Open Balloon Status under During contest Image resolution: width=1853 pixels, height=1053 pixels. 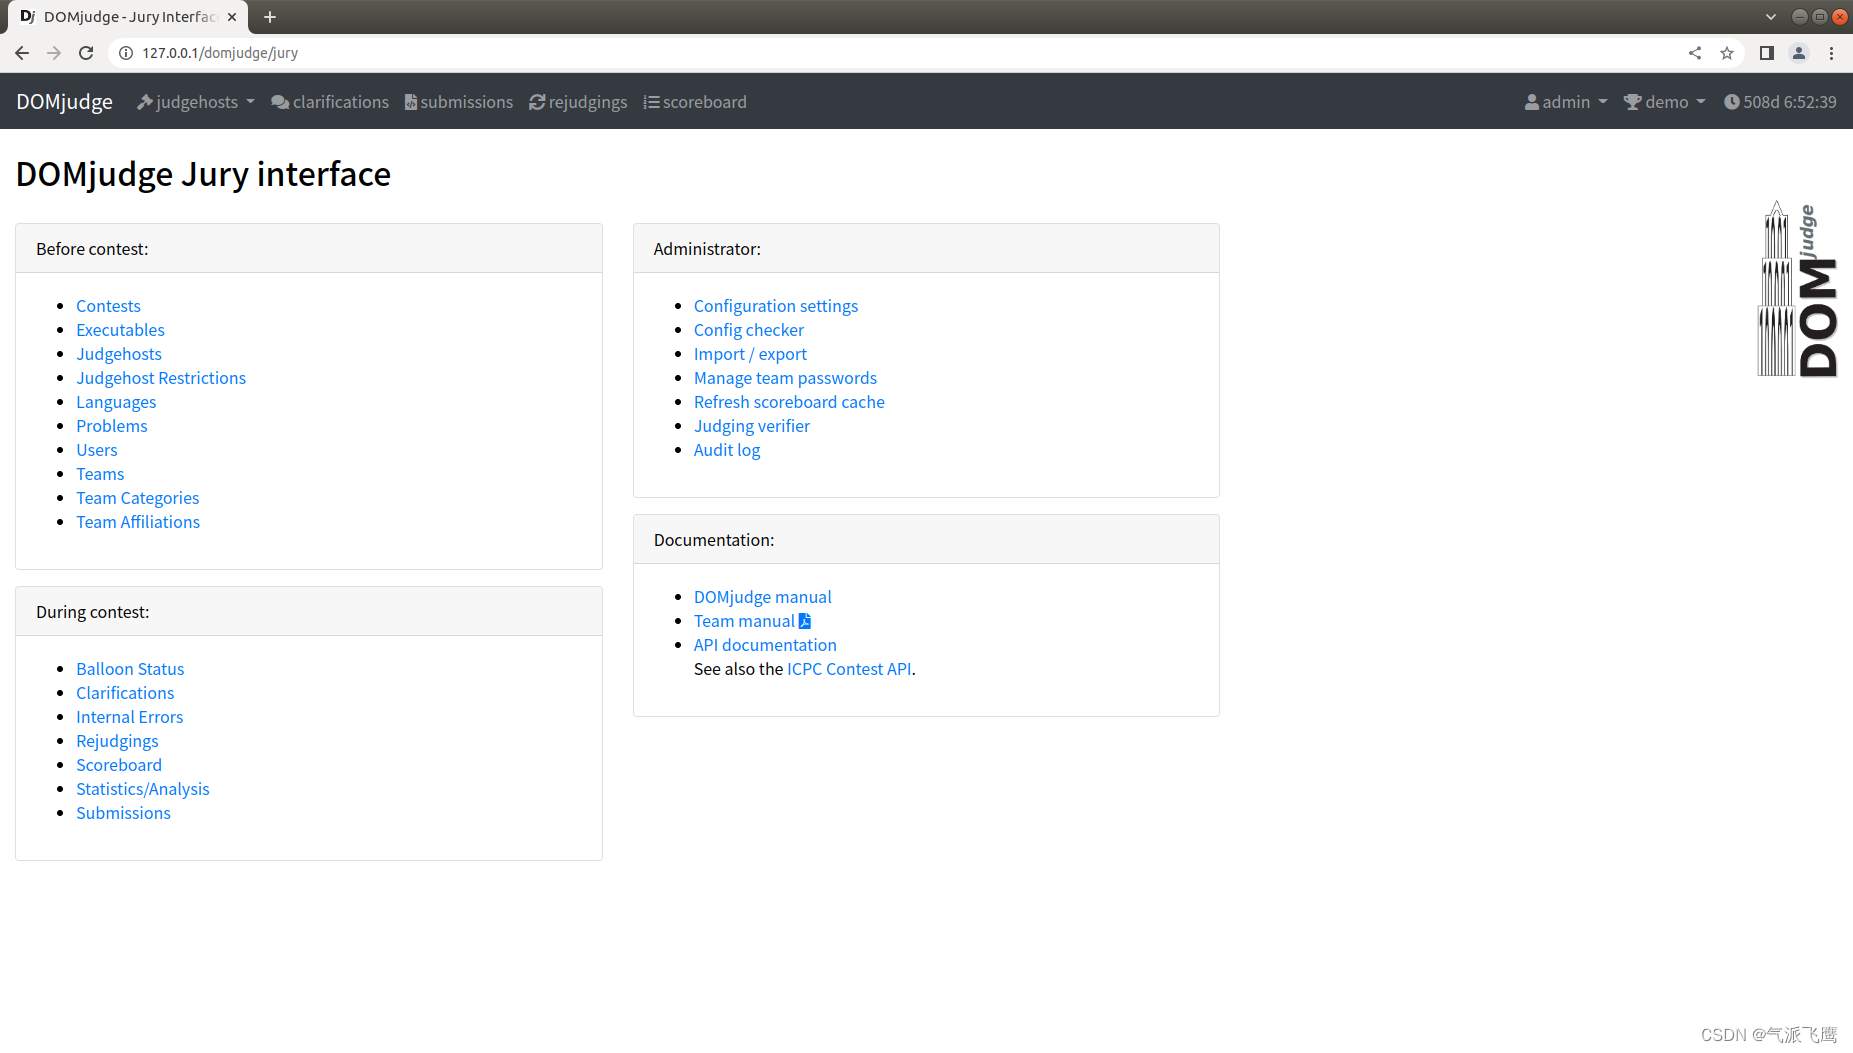130,668
